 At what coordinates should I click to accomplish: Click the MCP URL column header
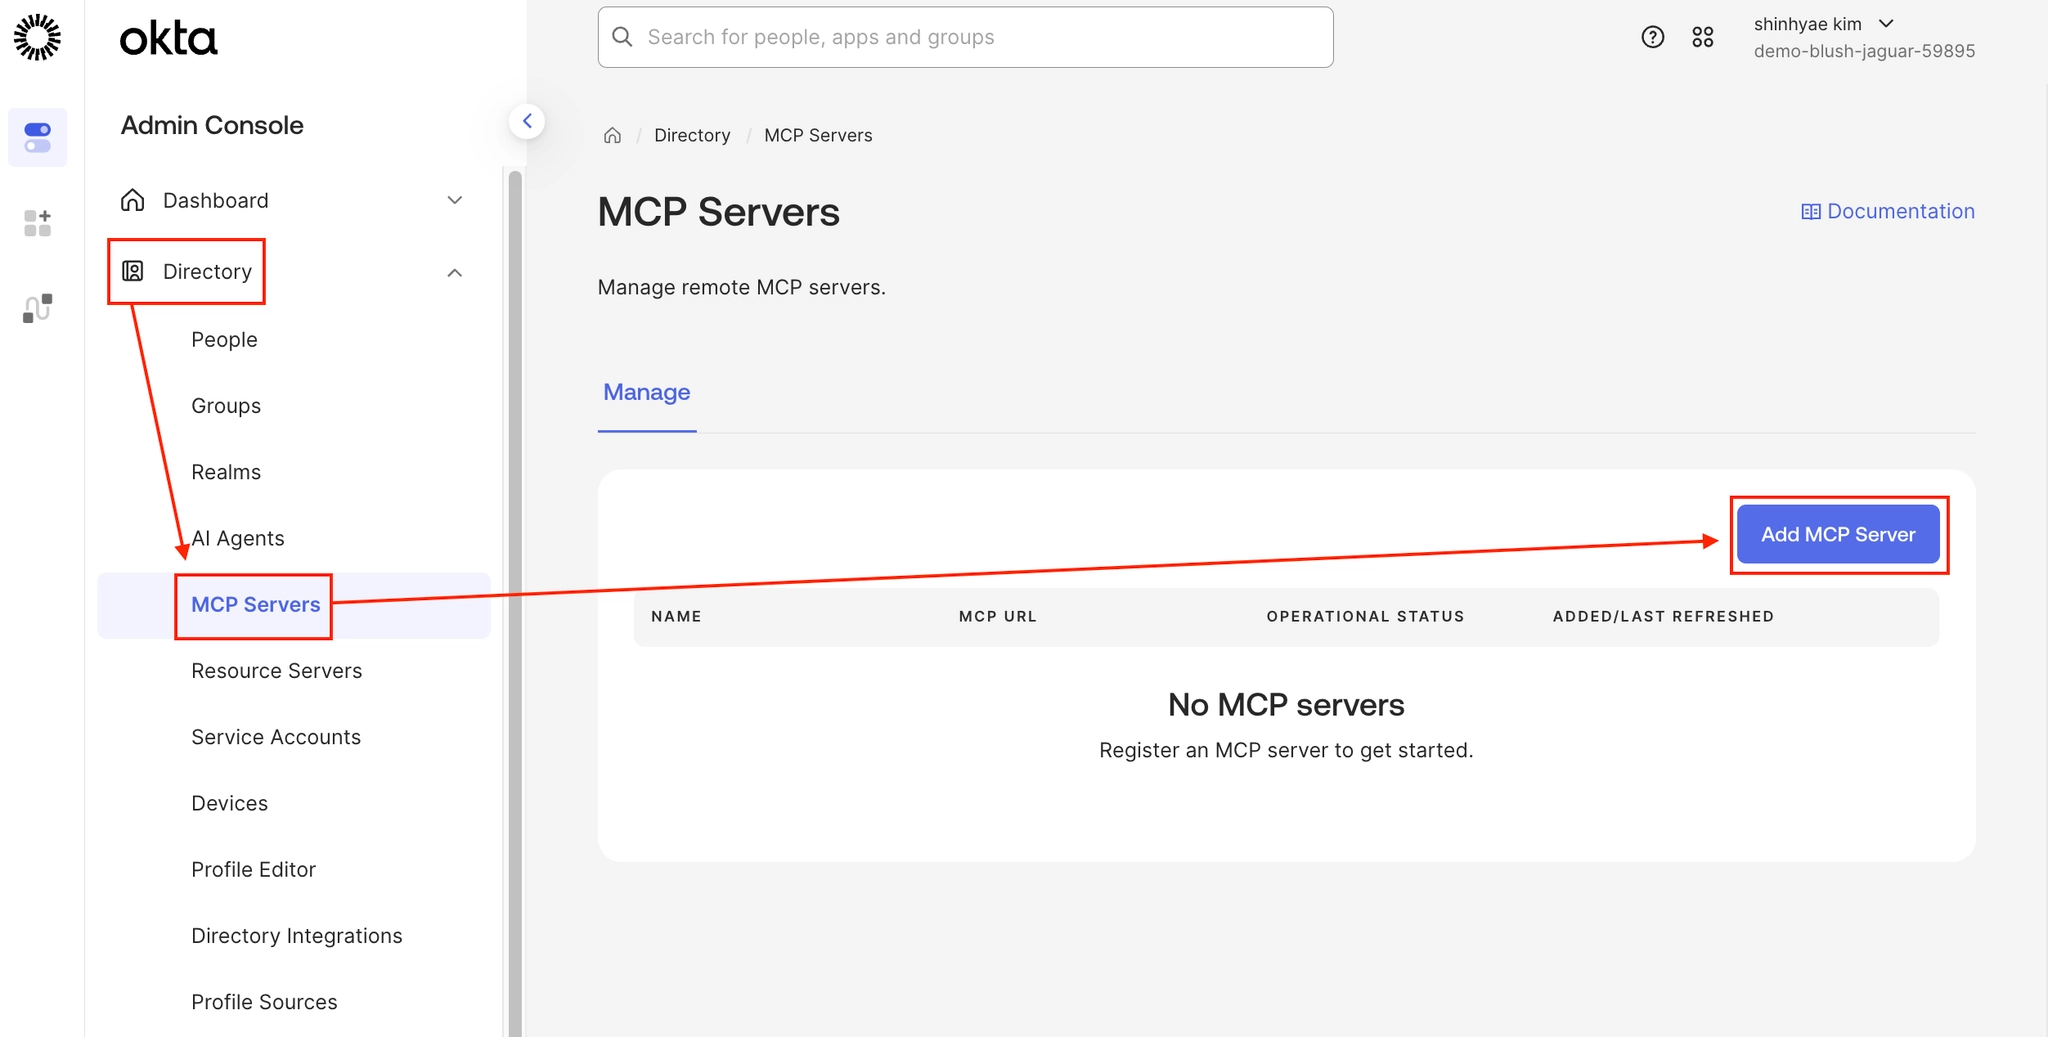(998, 617)
